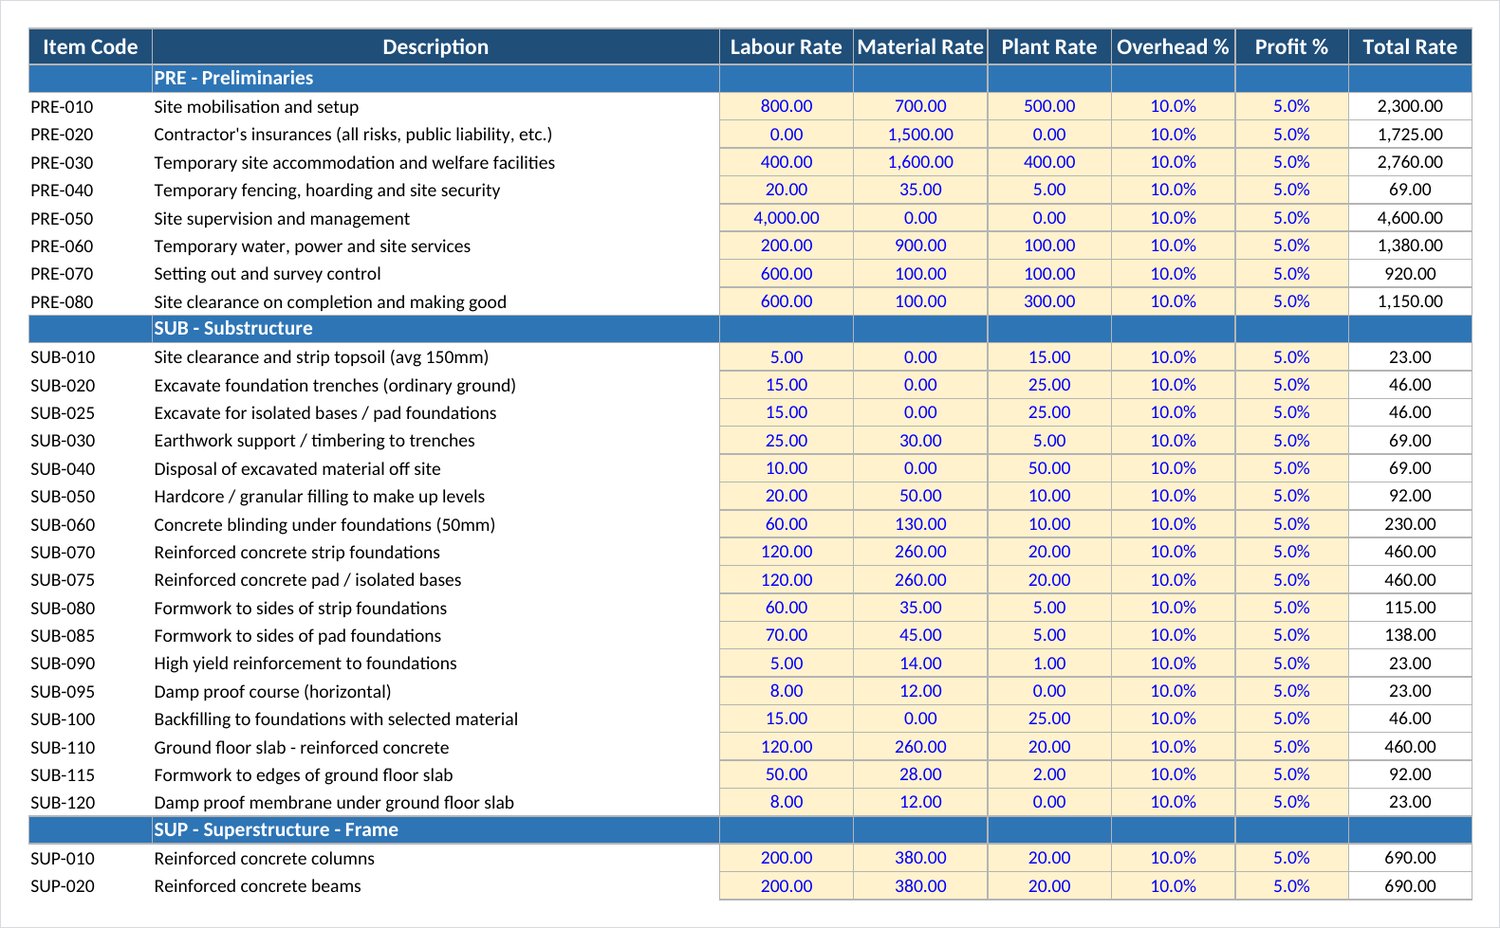Select item code PRE-070
The width and height of the screenshot is (1500, 928).
(x=62, y=274)
